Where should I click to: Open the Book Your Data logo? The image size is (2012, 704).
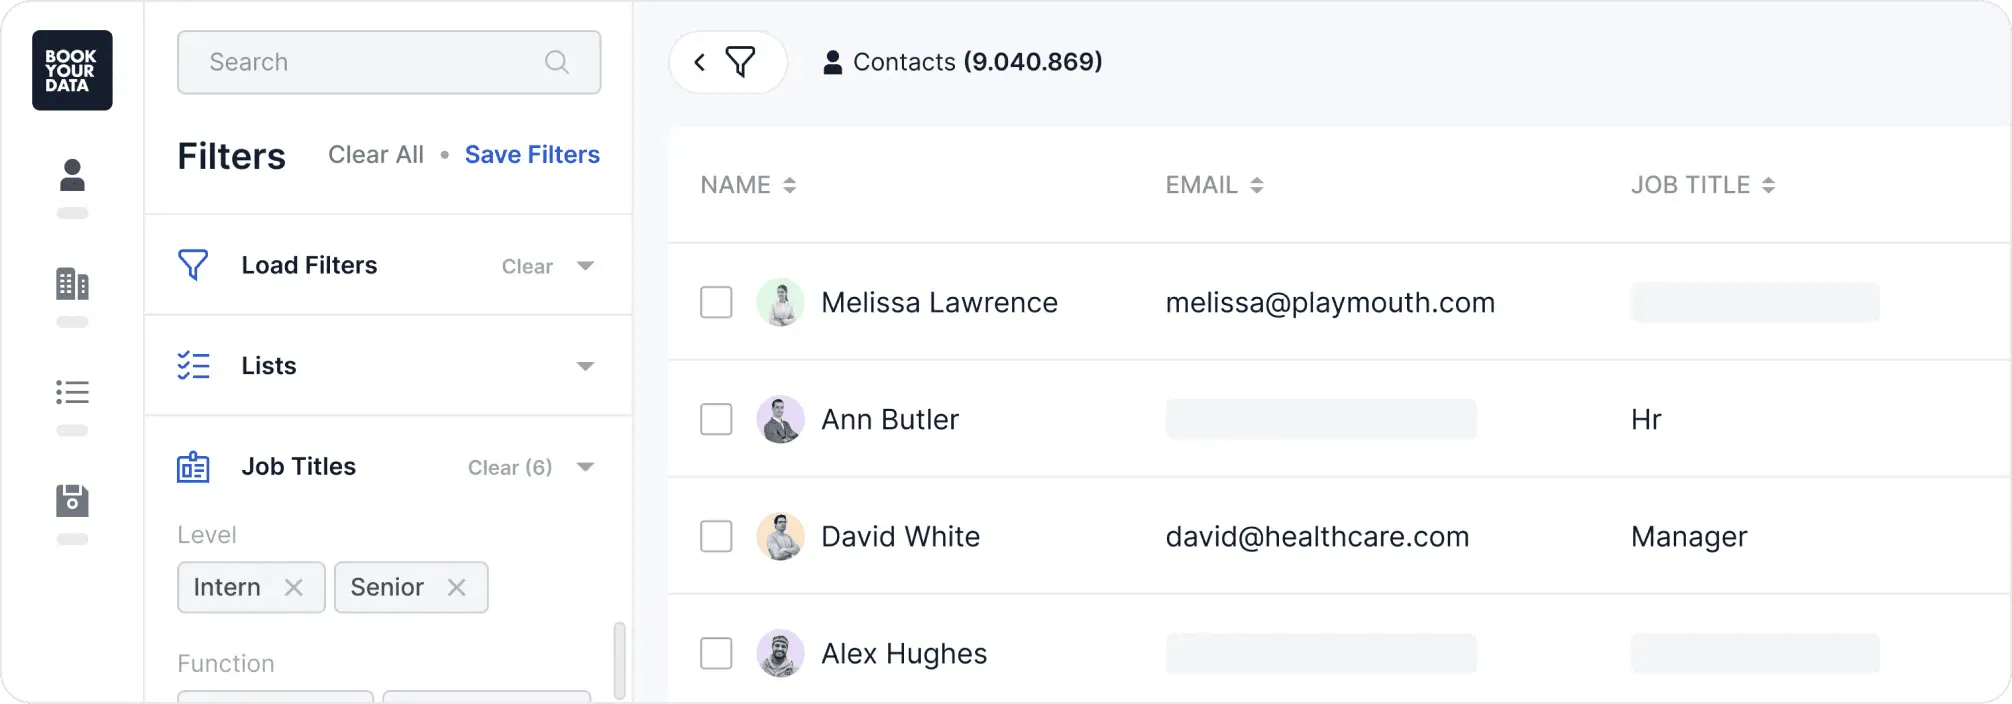pyautogui.click(x=72, y=70)
